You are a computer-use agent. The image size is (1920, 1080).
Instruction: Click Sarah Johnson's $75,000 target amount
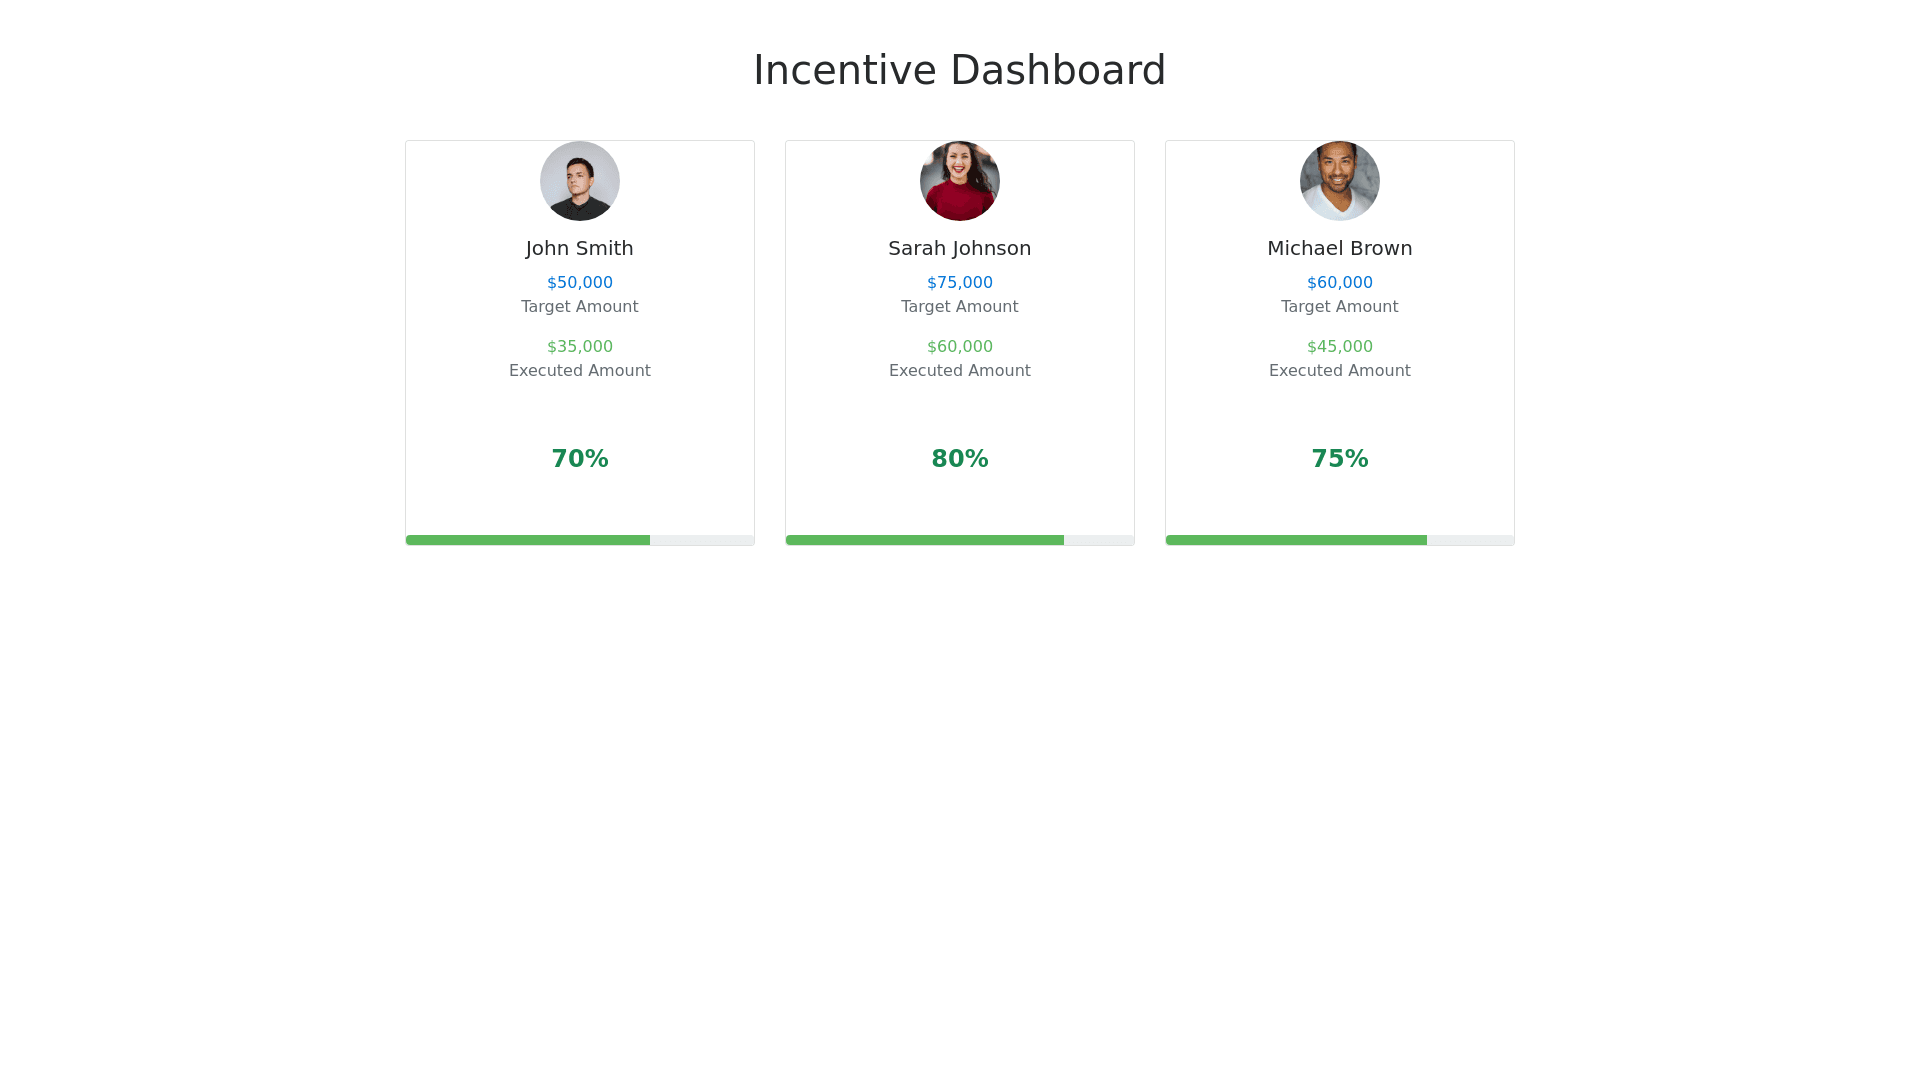(x=960, y=283)
